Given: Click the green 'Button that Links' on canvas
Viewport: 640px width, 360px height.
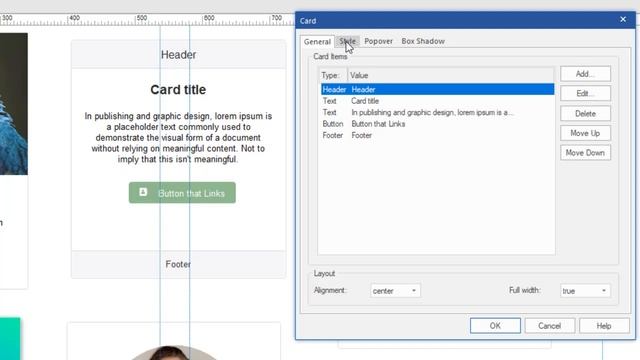Looking at the screenshot, I should [182, 193].
